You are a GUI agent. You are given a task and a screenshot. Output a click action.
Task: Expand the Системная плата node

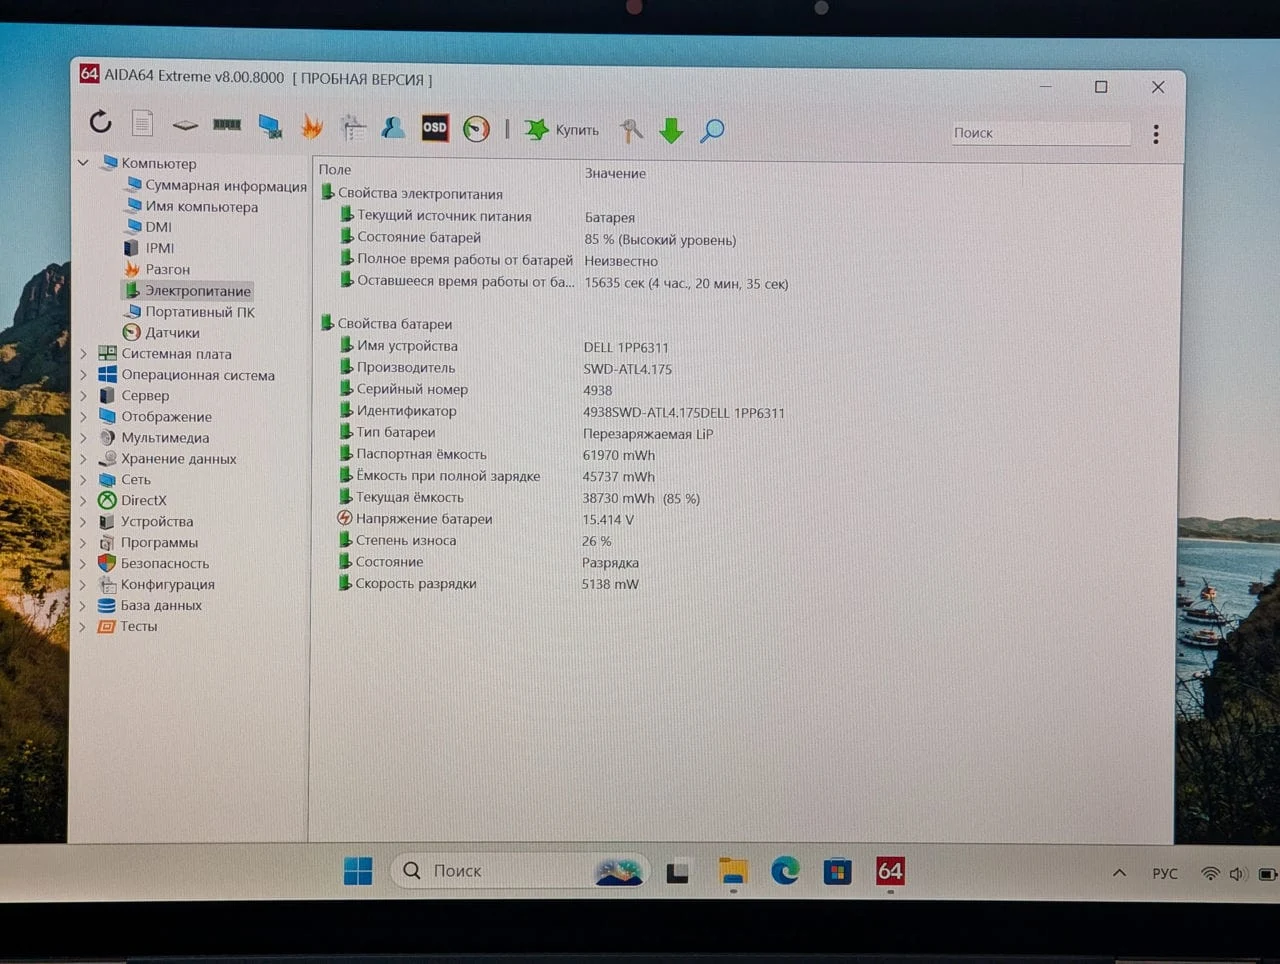(83, 353)
